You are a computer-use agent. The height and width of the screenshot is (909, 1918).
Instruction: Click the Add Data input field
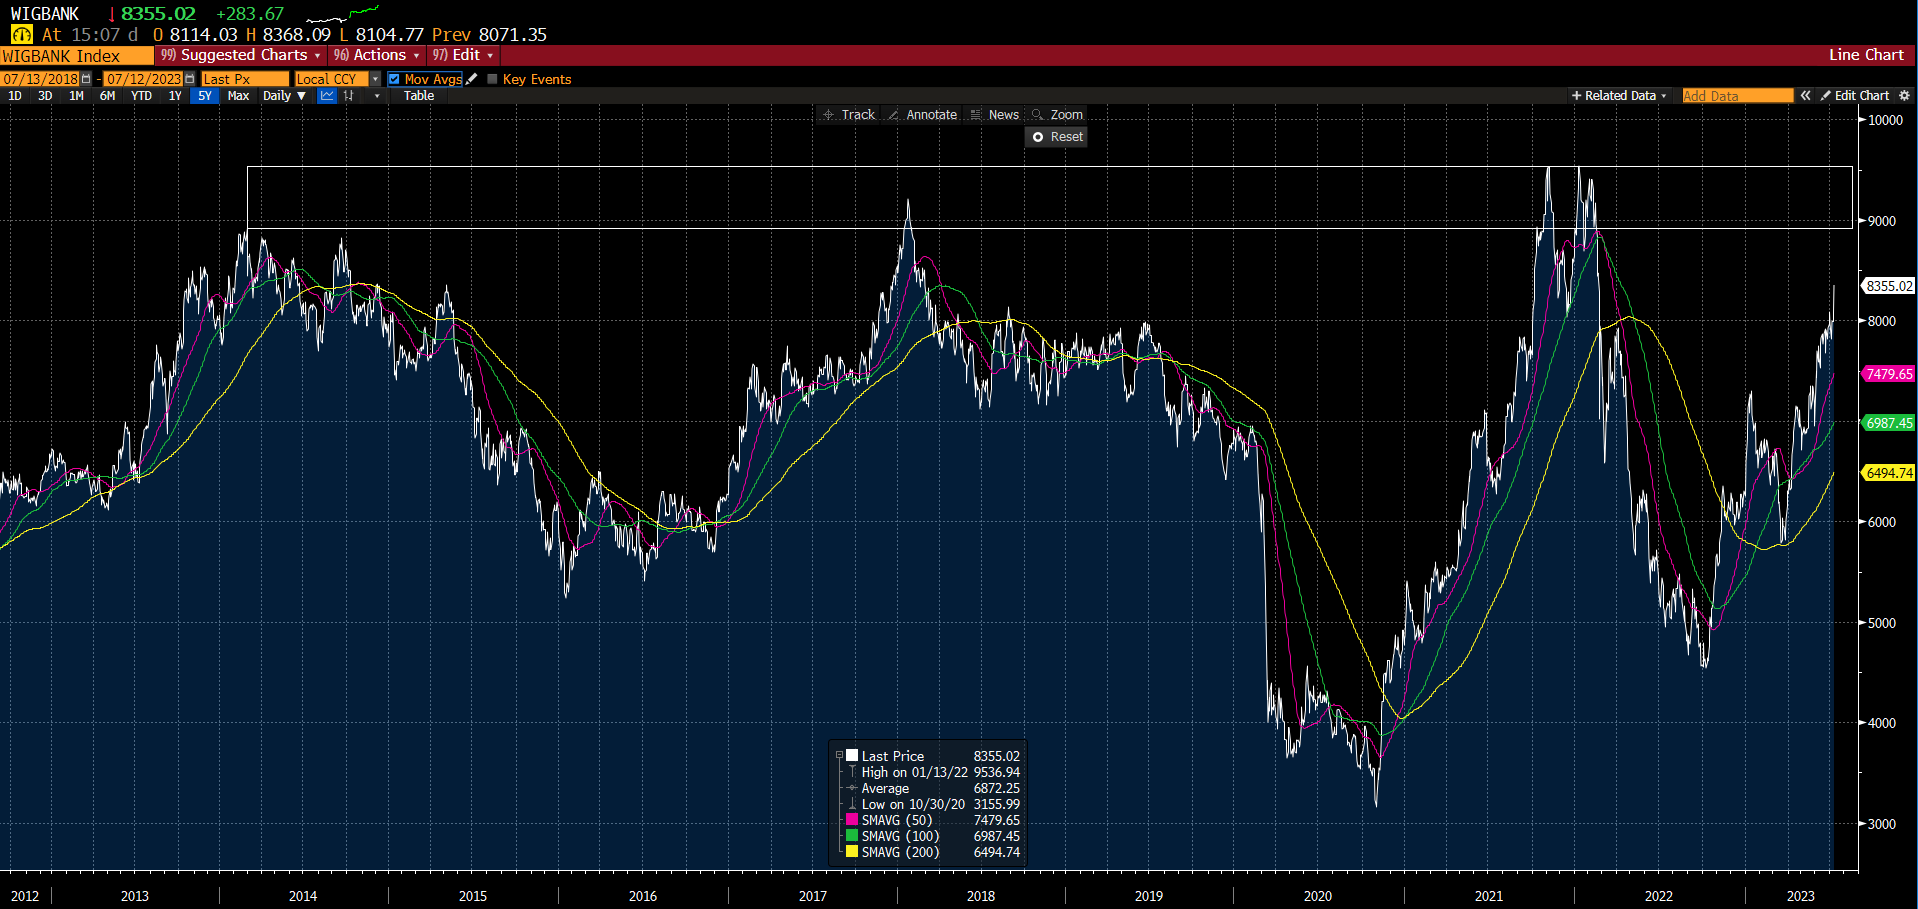[x=1737, y=96]
